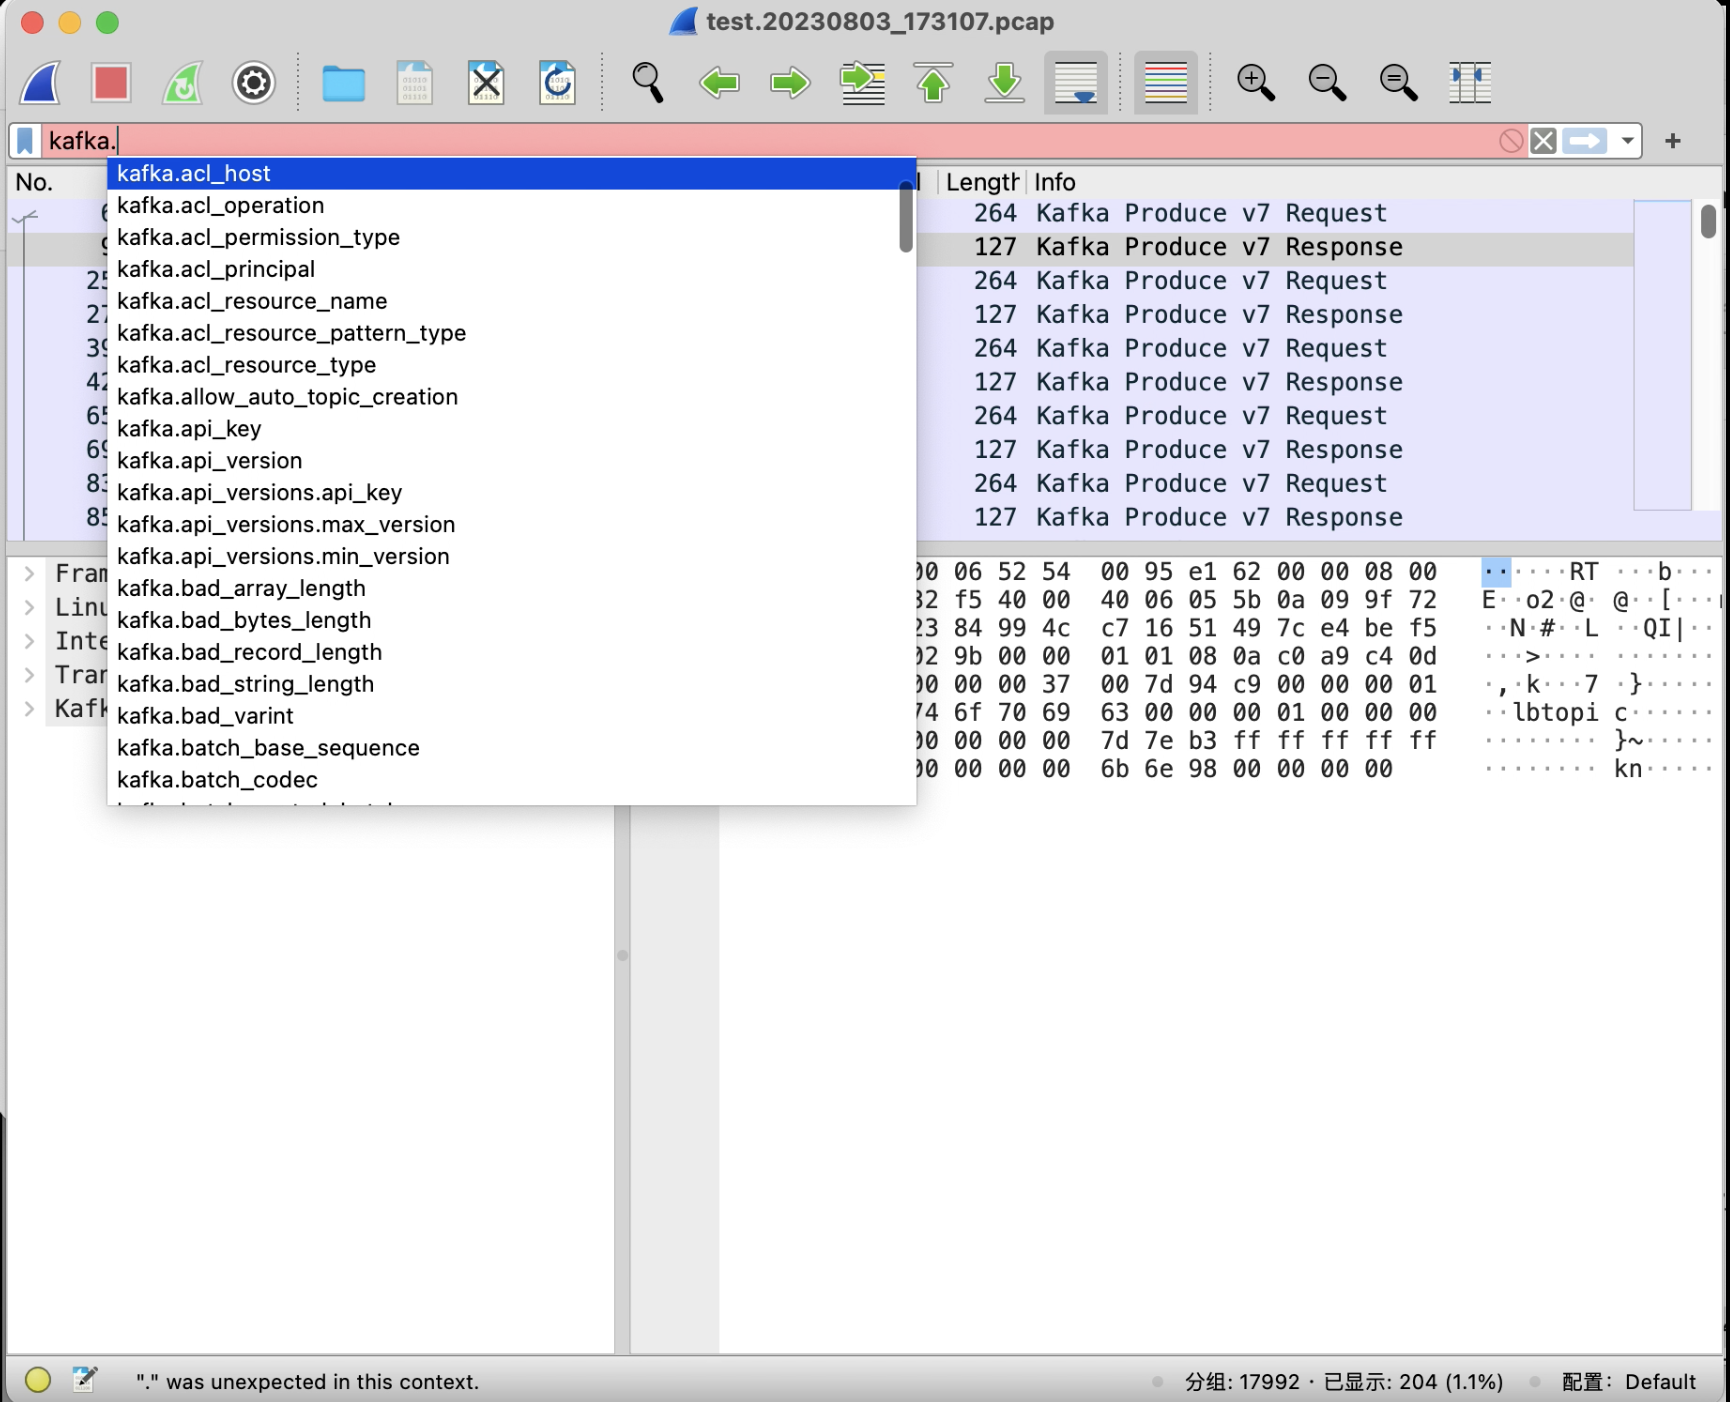Select the 127 Kafka Produce v7 Response highlighted row

1274,247
